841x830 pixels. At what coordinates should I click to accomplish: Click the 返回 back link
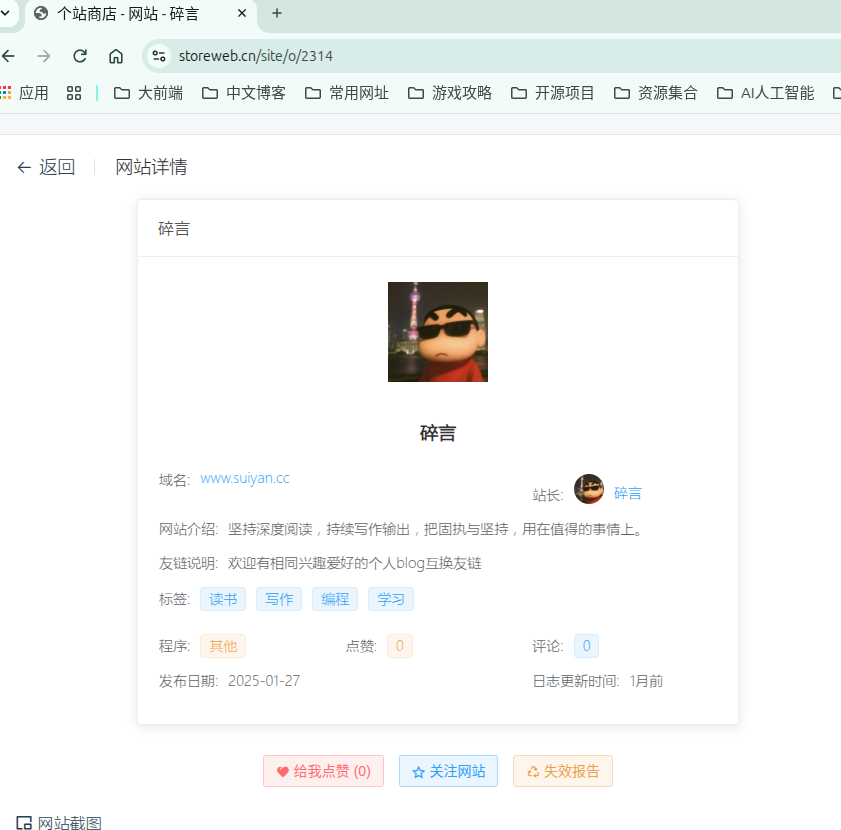pyautogui.click(x=46, y=167)
